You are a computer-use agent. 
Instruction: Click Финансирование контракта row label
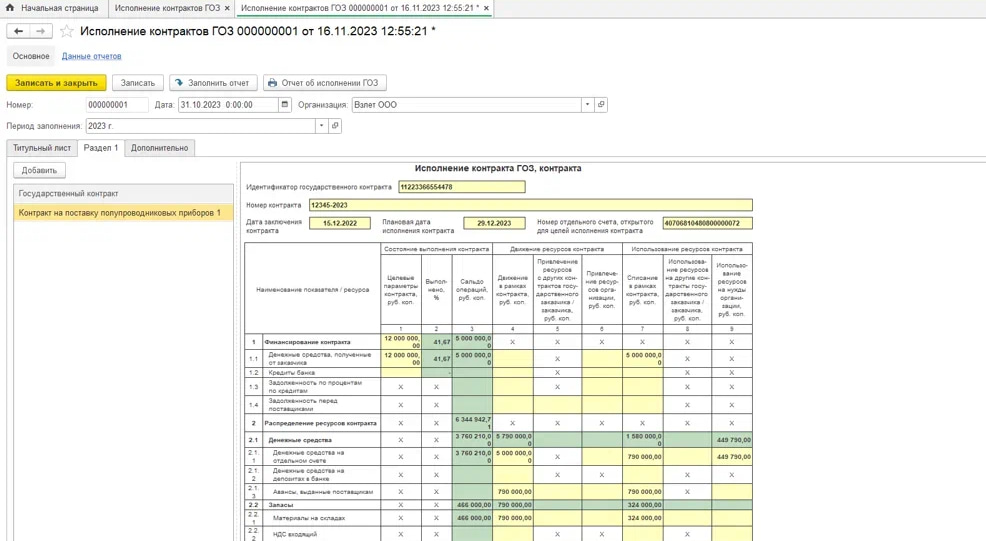[x=307, y=342]
